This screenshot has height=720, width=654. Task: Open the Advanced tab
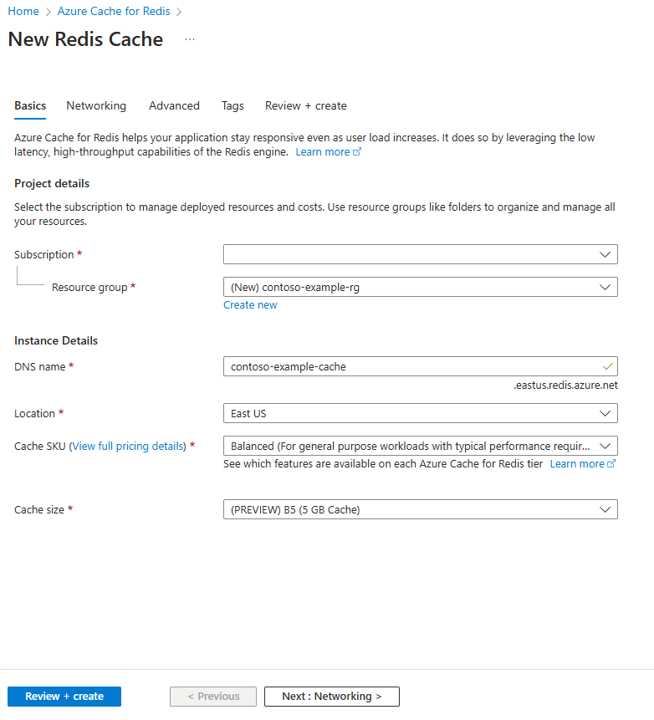(174, 106)
